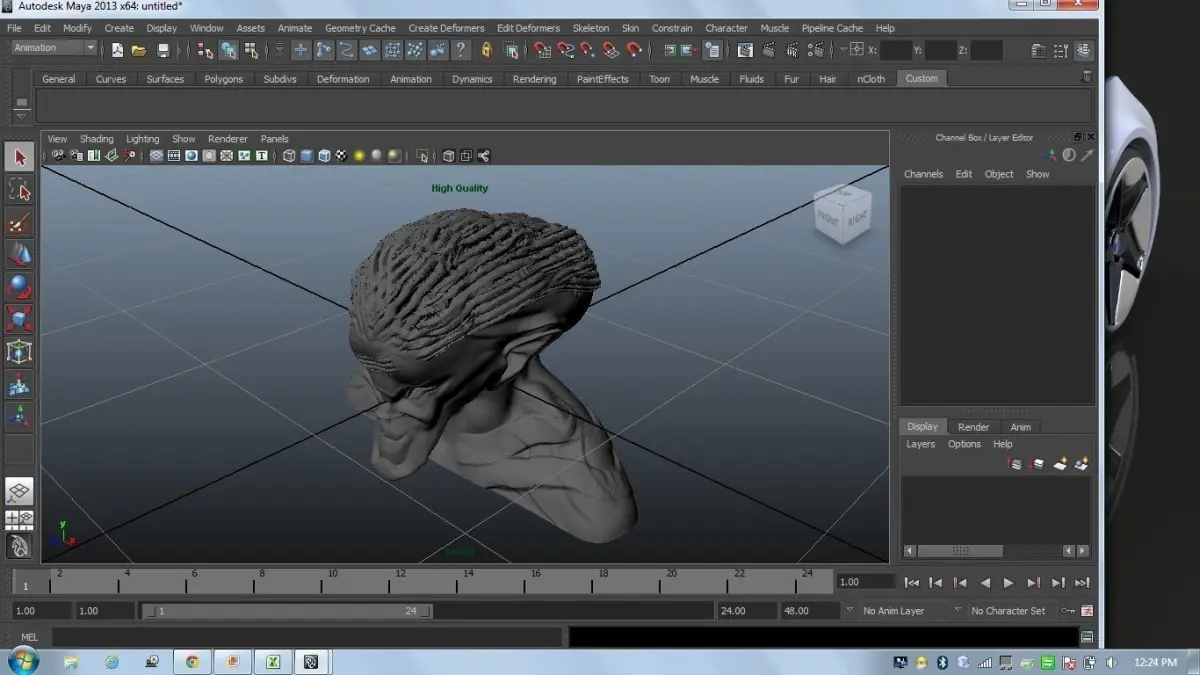Click the shelf trash can icon
1200x675 pixels.
coord(1087,77)
